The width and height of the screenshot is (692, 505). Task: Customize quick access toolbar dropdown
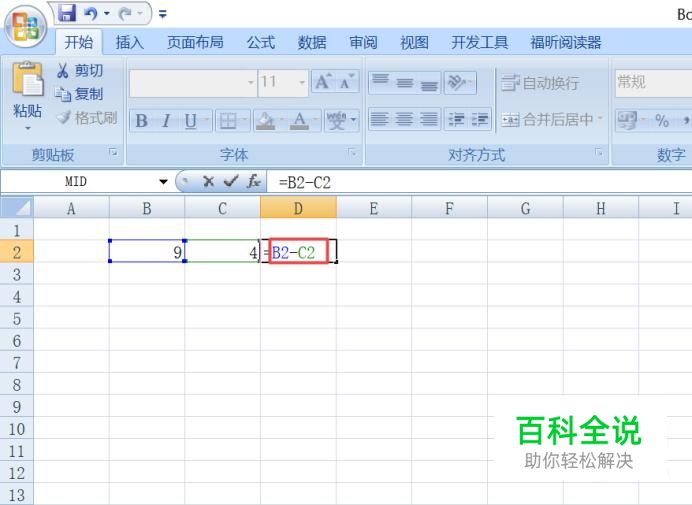(x=163, y=15)
